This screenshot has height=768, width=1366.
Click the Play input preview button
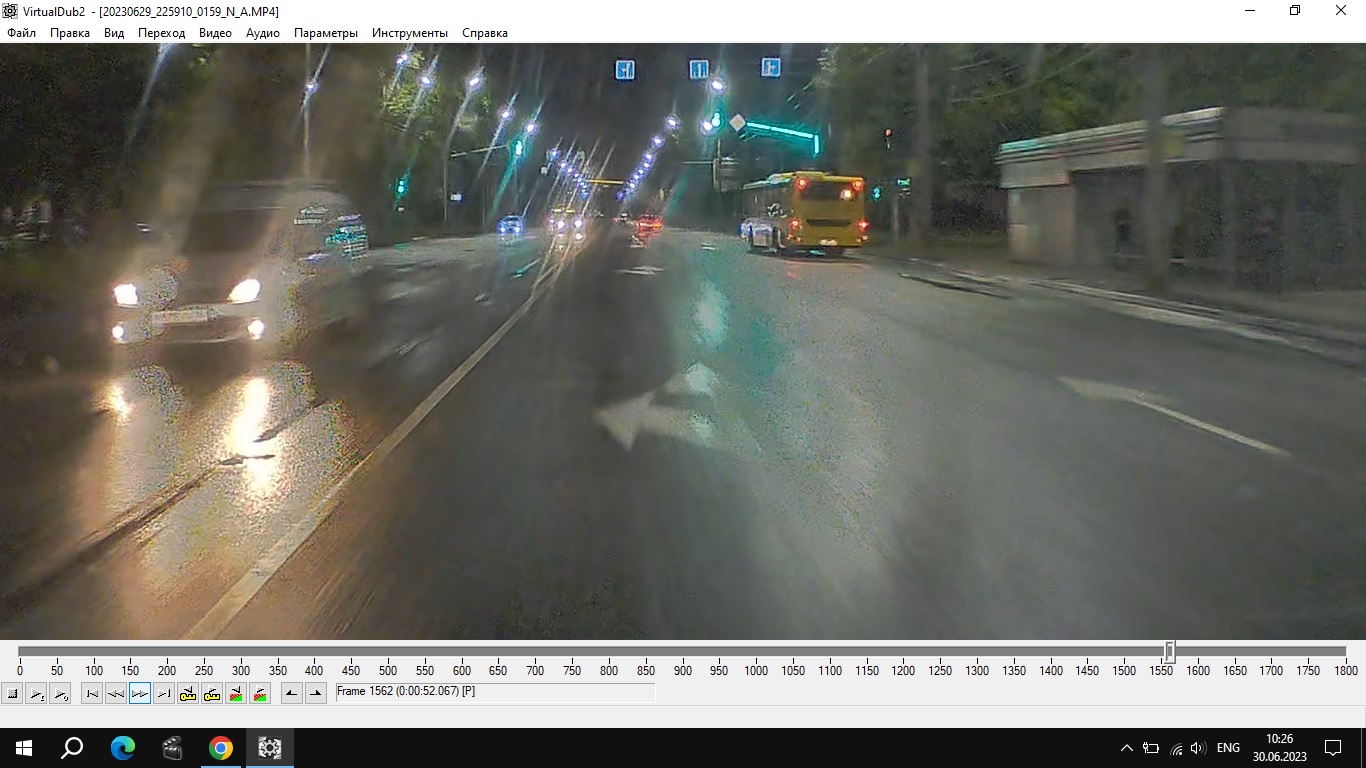point(36,693)
